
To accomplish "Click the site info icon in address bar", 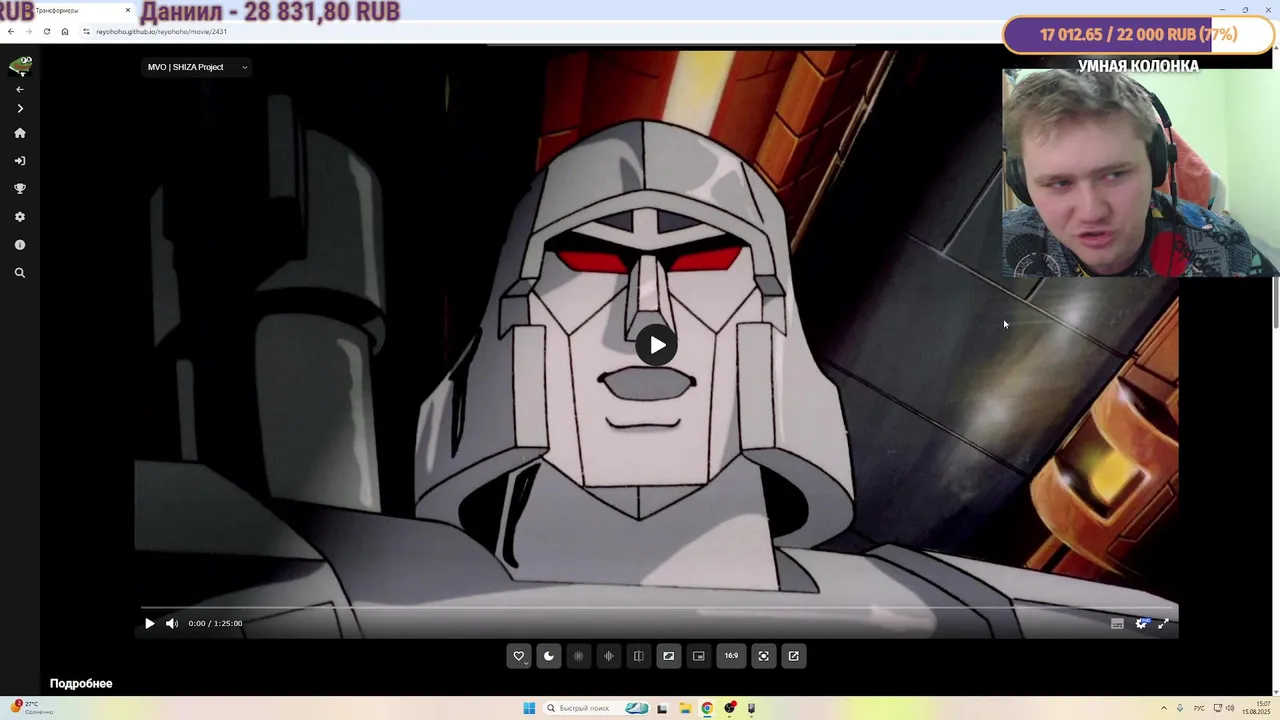I will coord(86,31).
